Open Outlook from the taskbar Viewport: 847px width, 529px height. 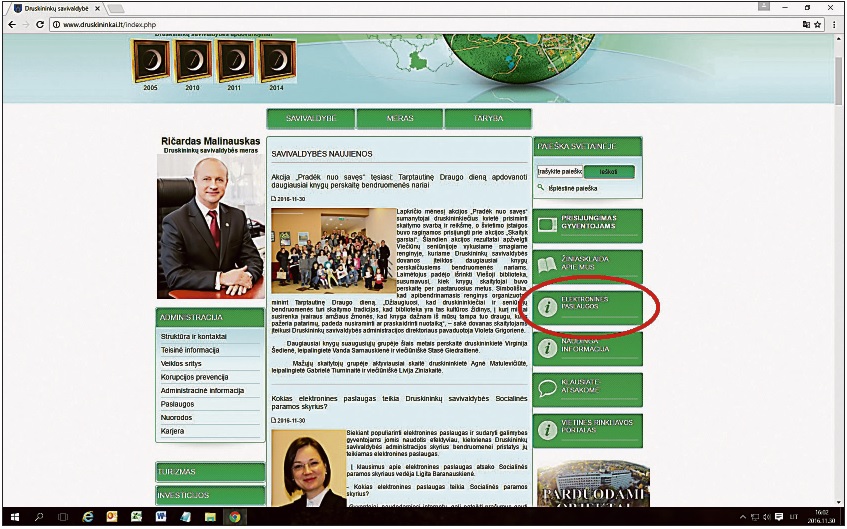click(112, 517)
